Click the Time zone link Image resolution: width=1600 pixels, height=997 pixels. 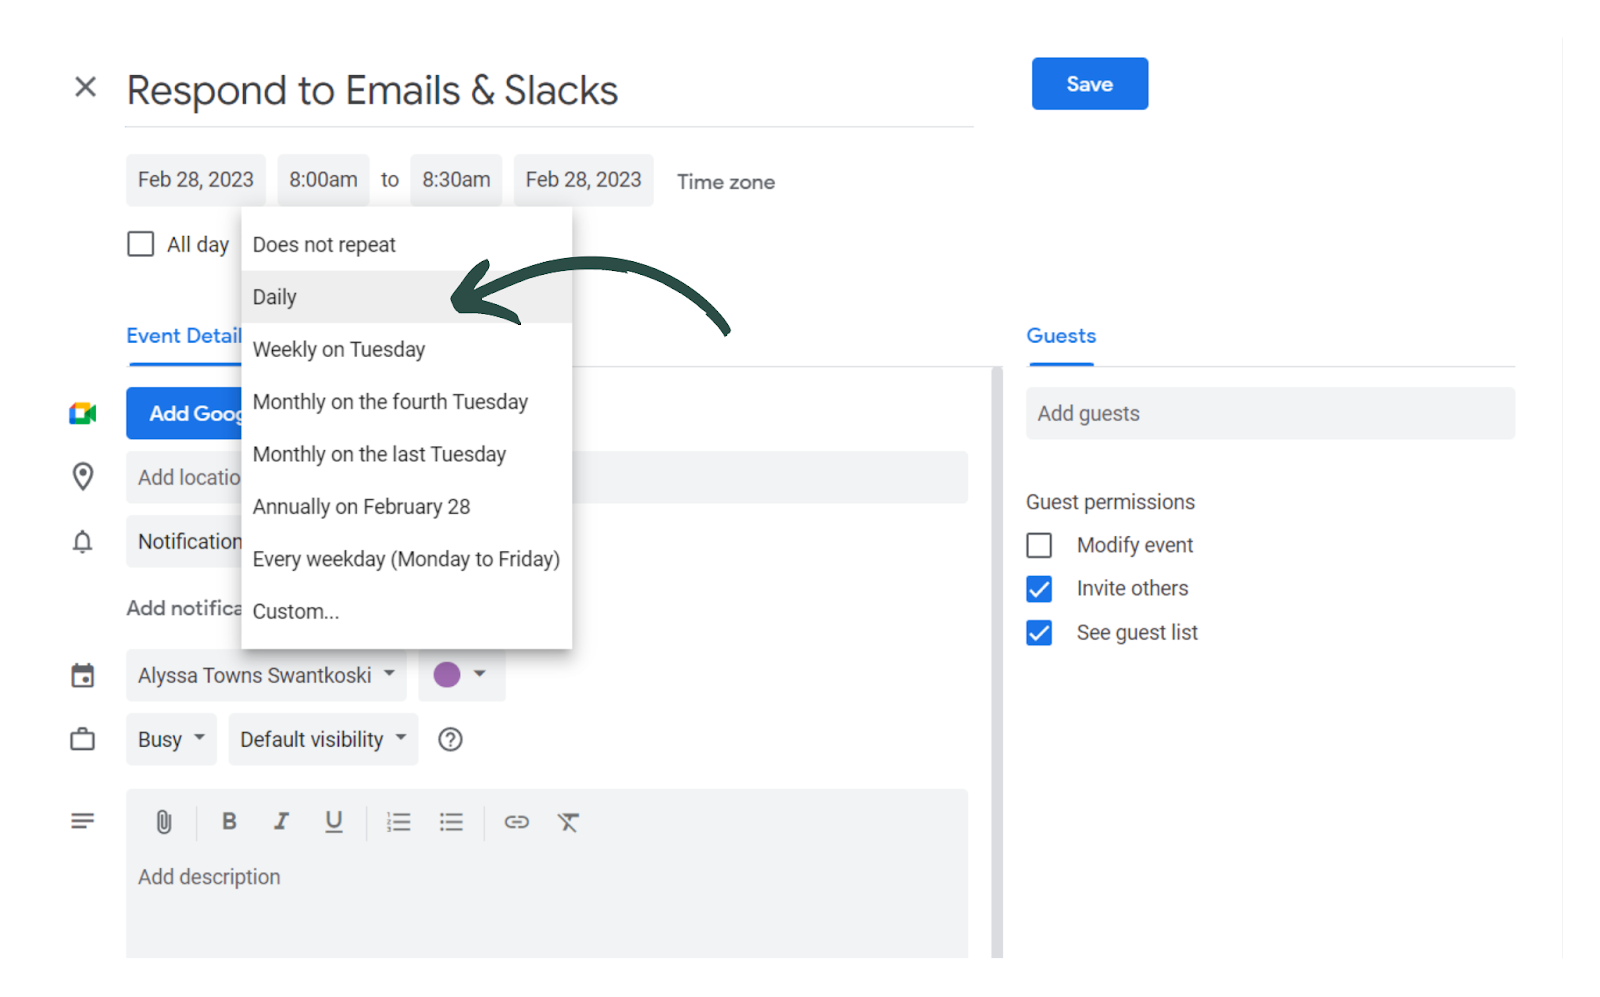[726, 182]
